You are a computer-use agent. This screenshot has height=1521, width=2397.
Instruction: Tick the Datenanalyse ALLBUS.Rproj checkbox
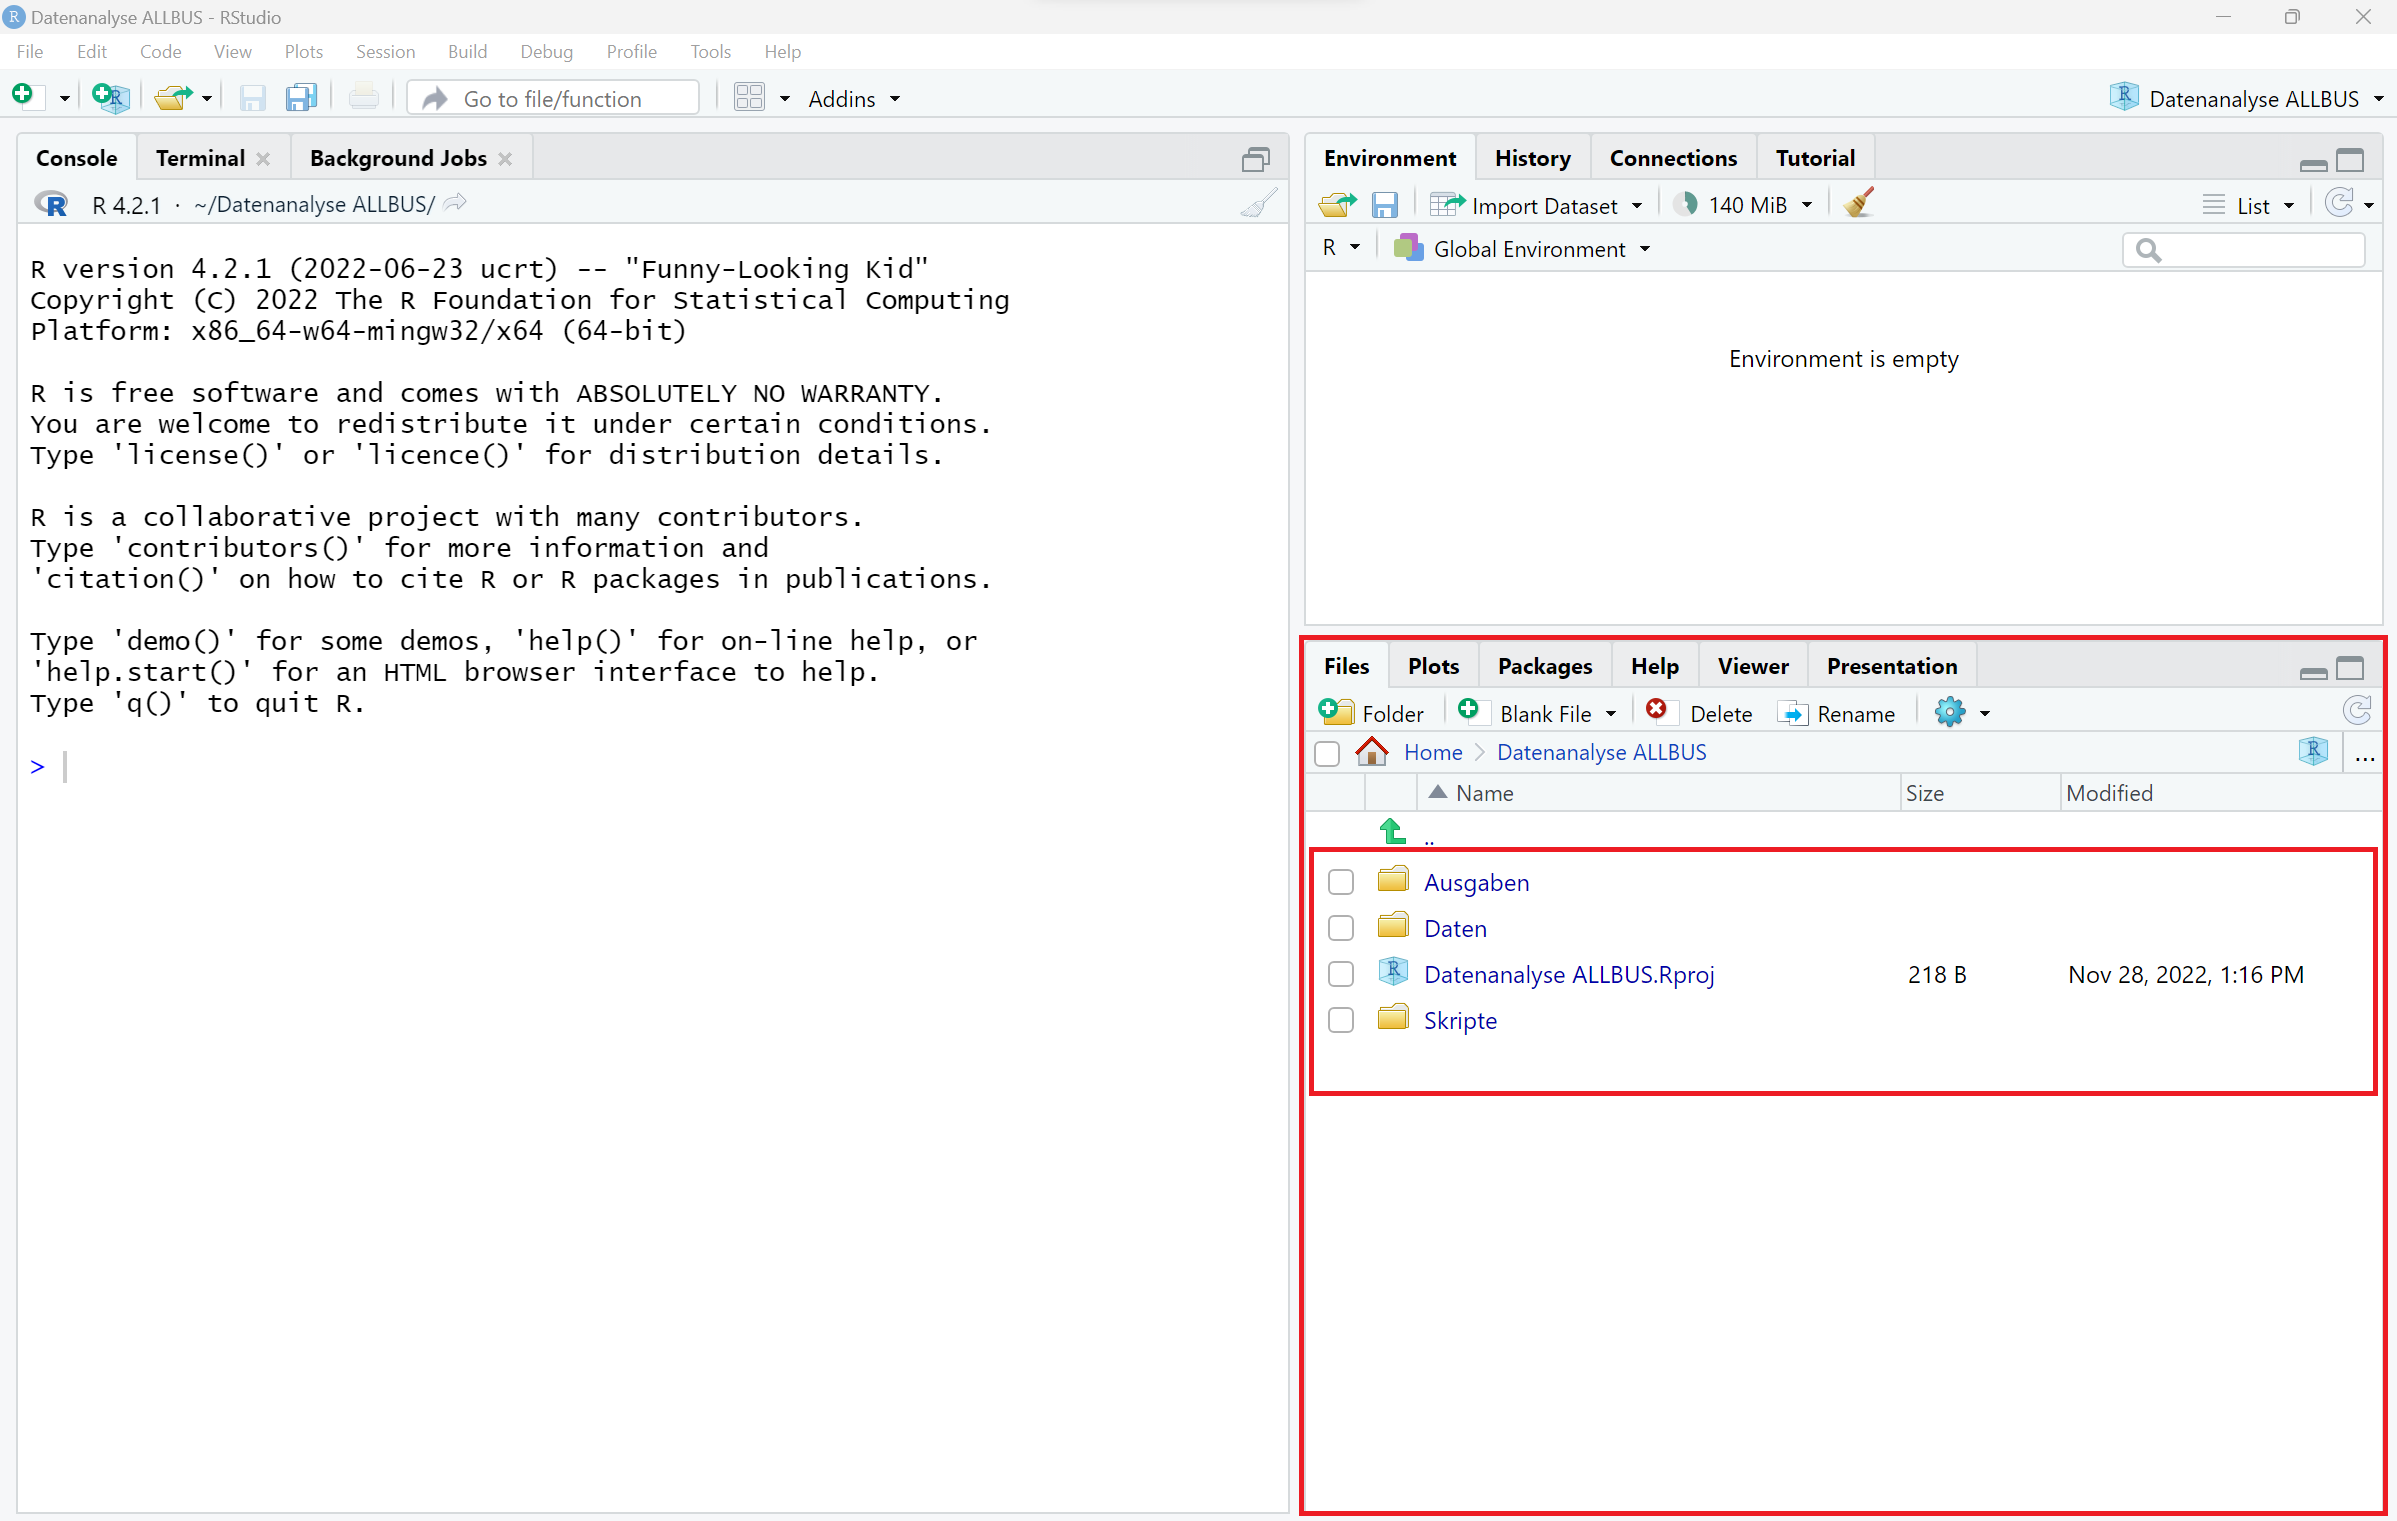[1341, 974]
